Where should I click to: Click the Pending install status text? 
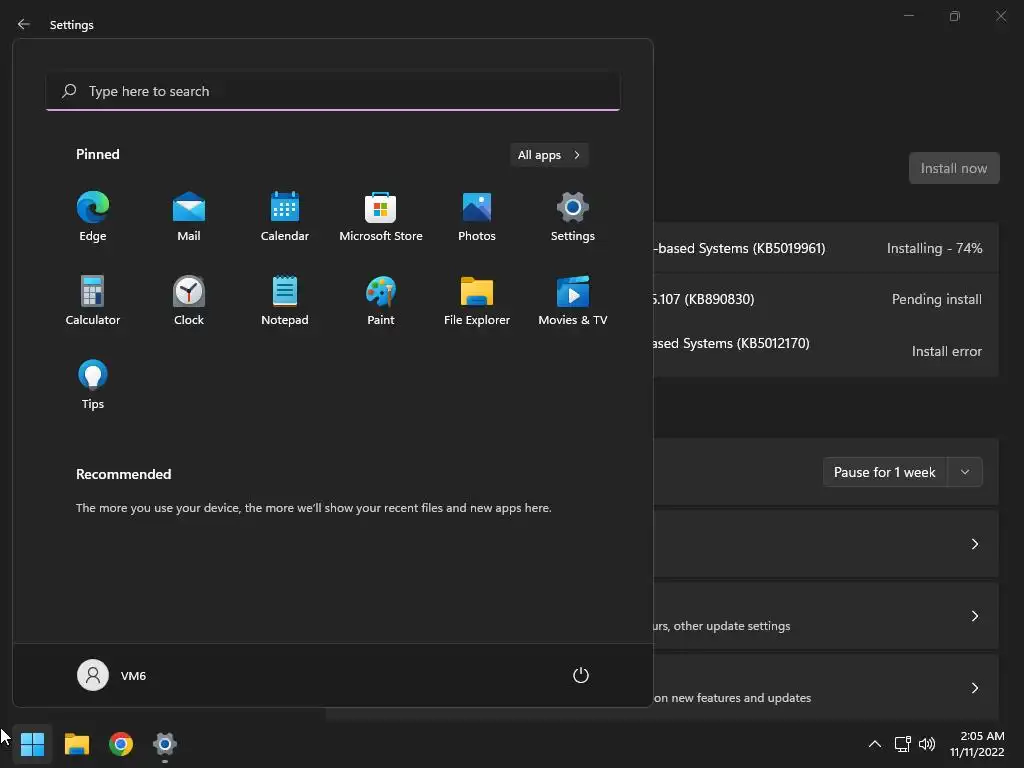[936, 299]
